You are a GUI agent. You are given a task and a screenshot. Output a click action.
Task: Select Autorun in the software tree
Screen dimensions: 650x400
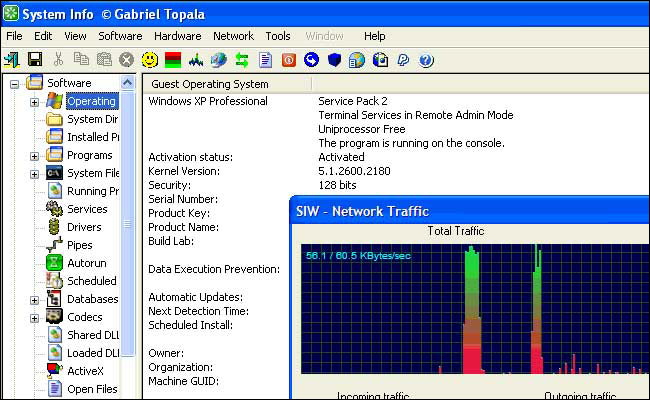click(x=87, y=264)
